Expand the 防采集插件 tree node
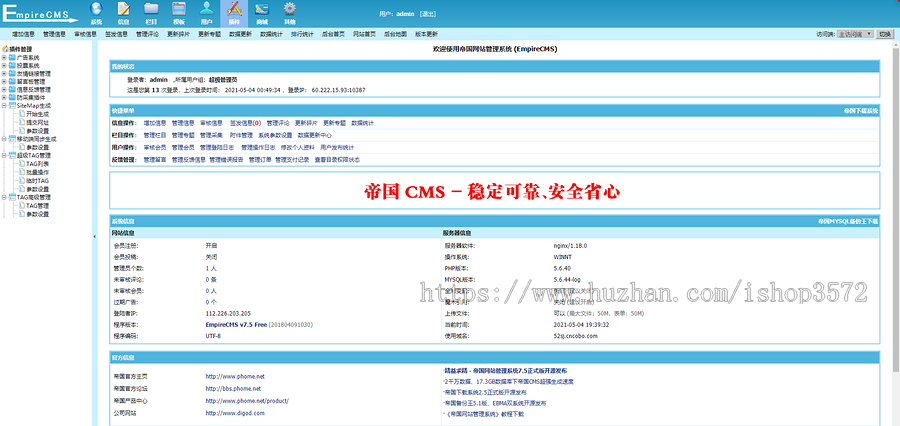The width and height of the screenshot is (900, 426). click(5, 98)
